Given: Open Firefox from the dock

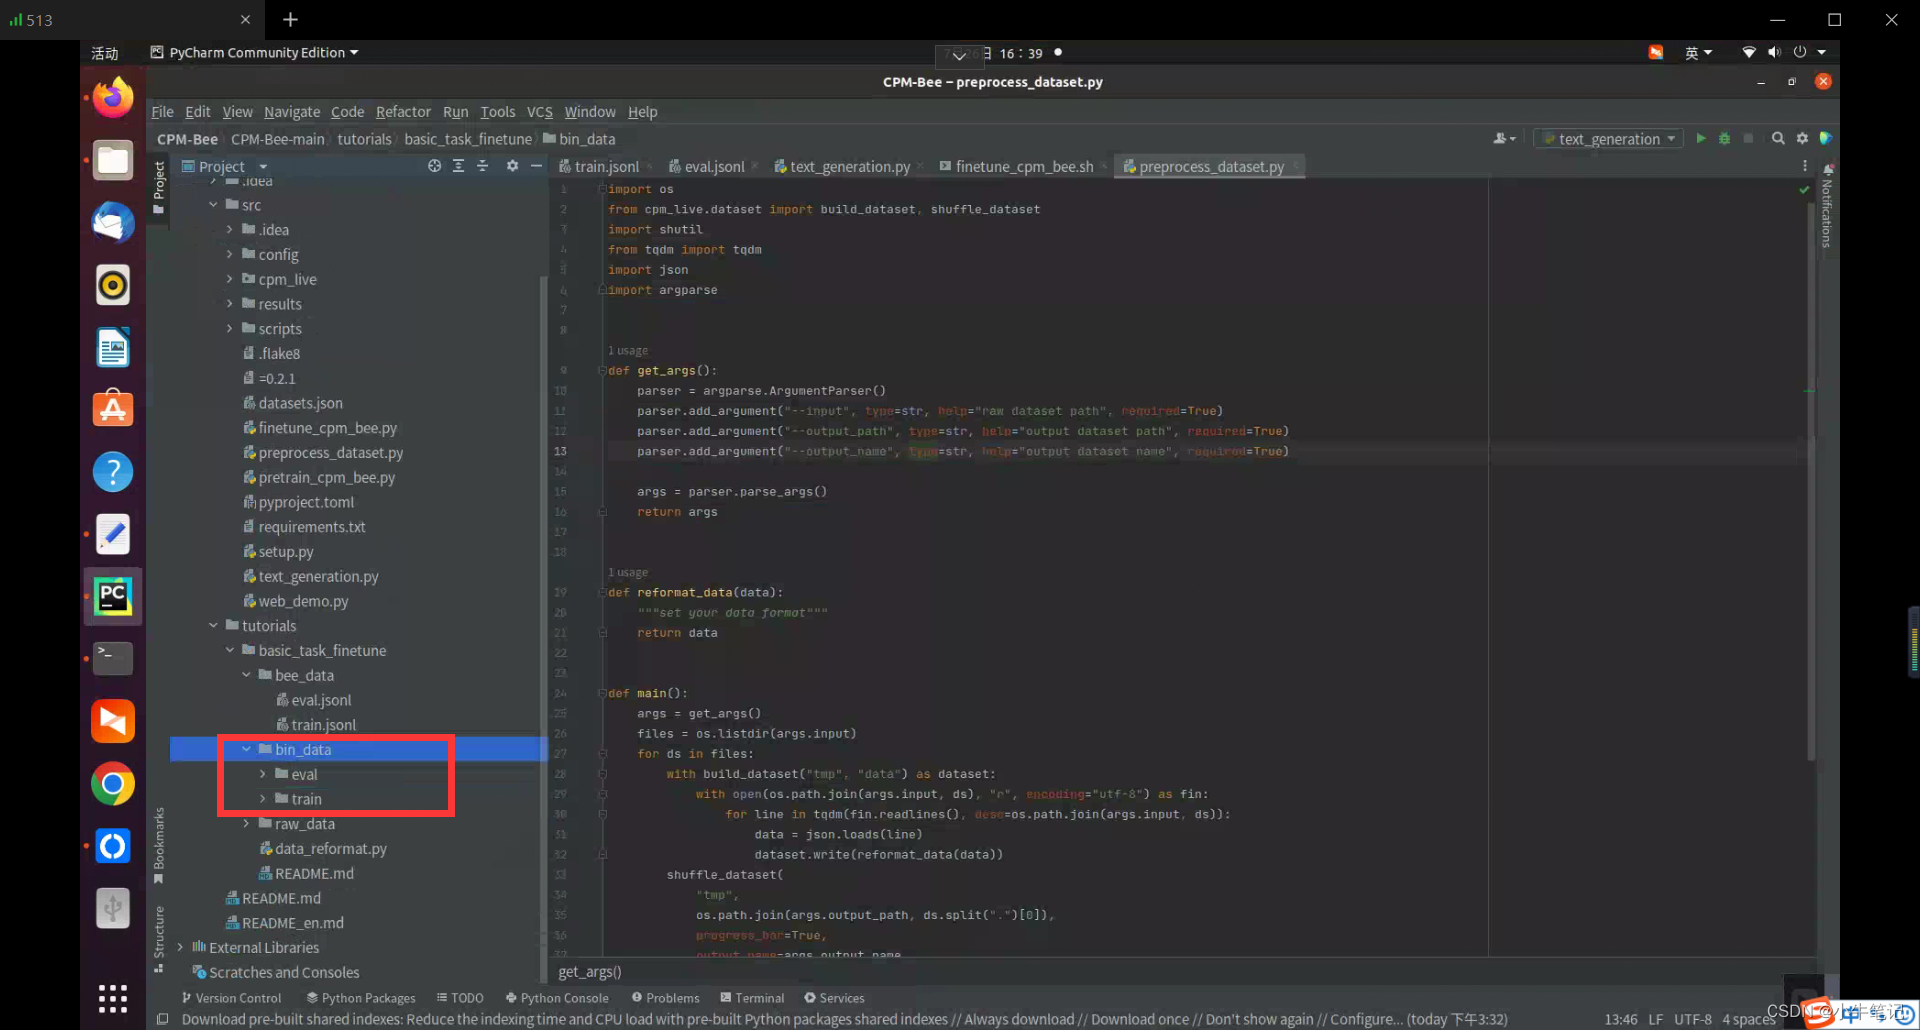Looking at the screenshot, I should [112, 98].
